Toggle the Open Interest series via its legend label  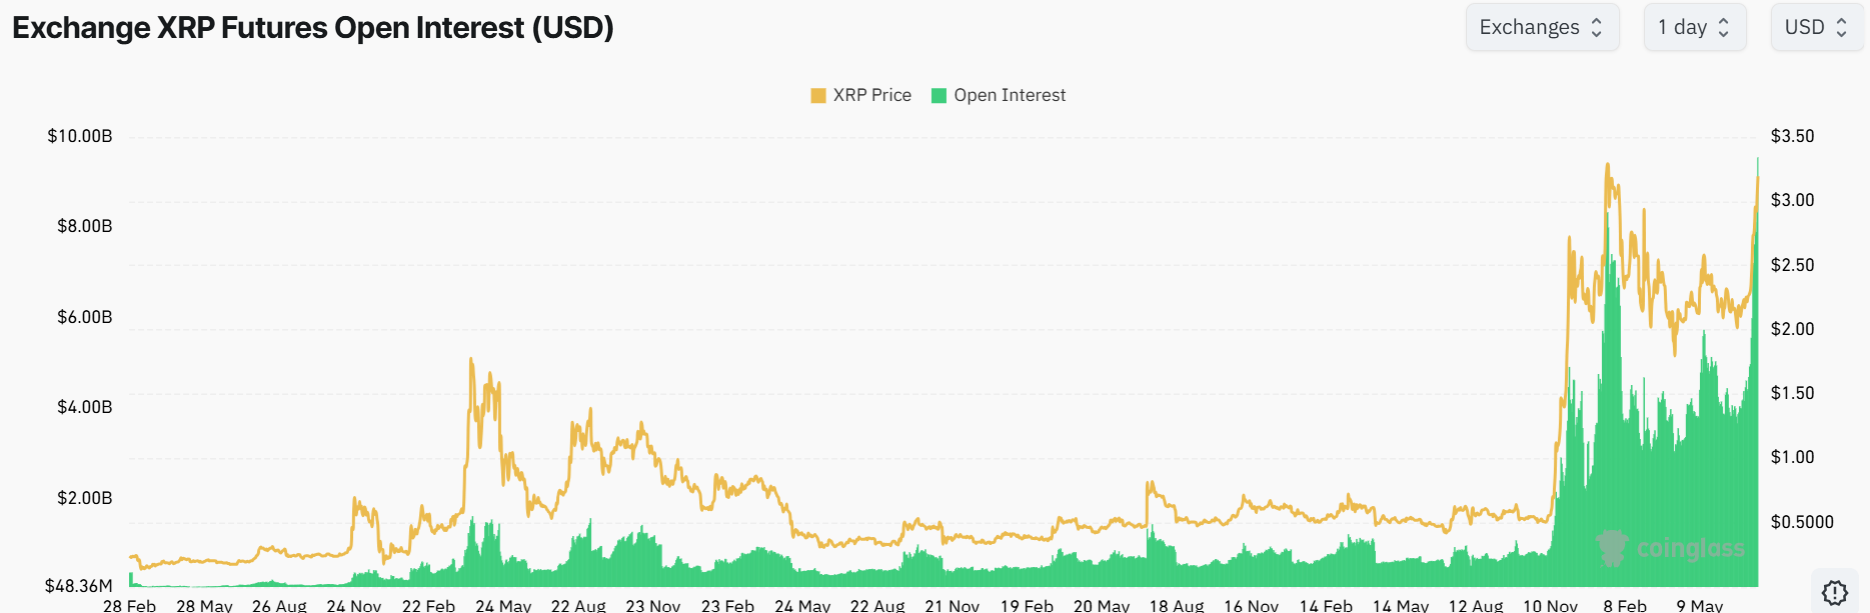coord(1010,94)
